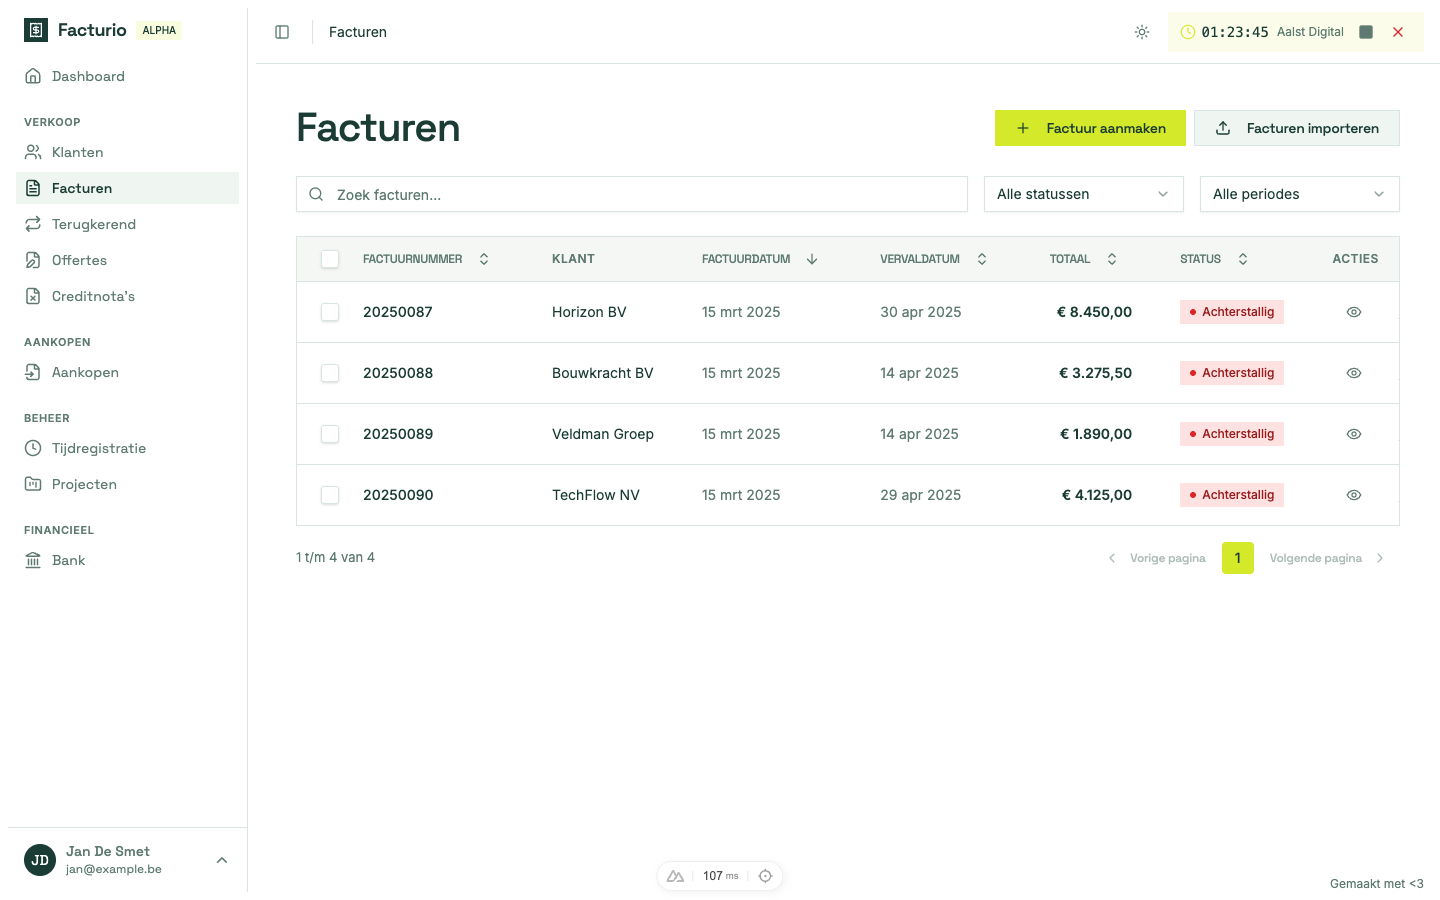Screen dimensions: 1440x900
Task: View invoice 20250090 with eye icon
Action: coord(1354,495)
